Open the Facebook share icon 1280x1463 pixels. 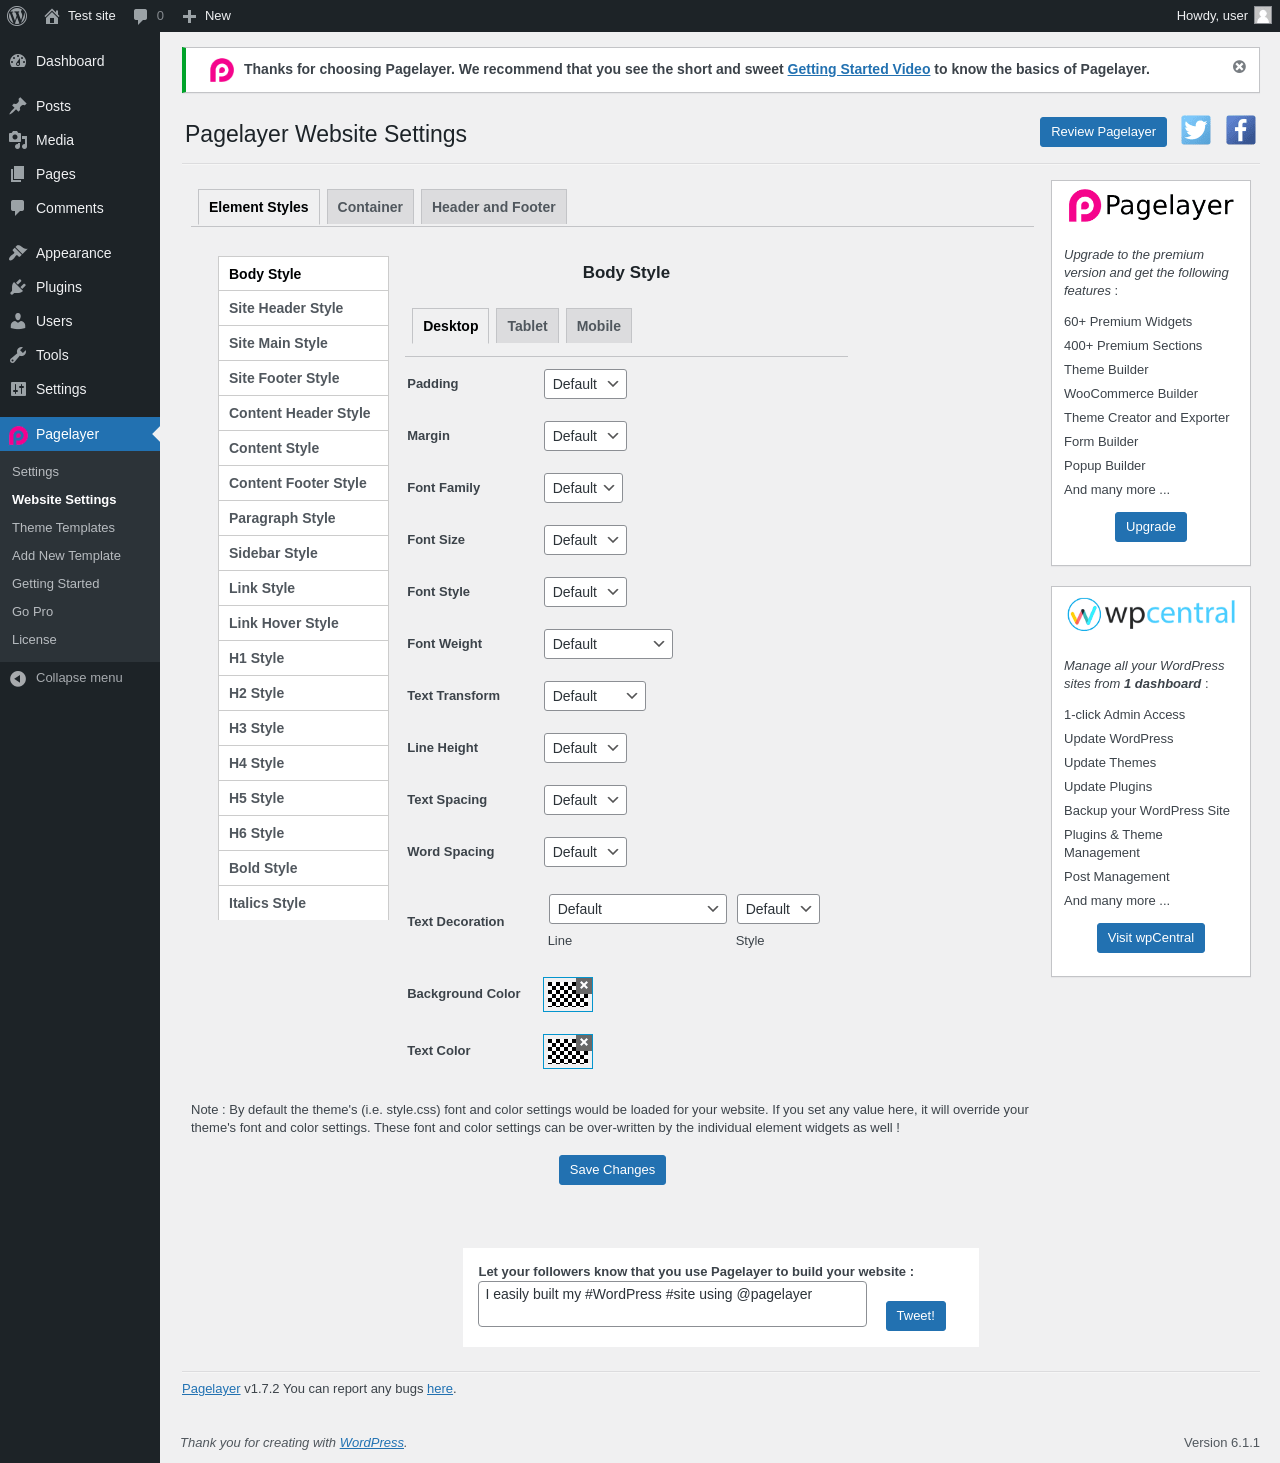[1241, 130]
